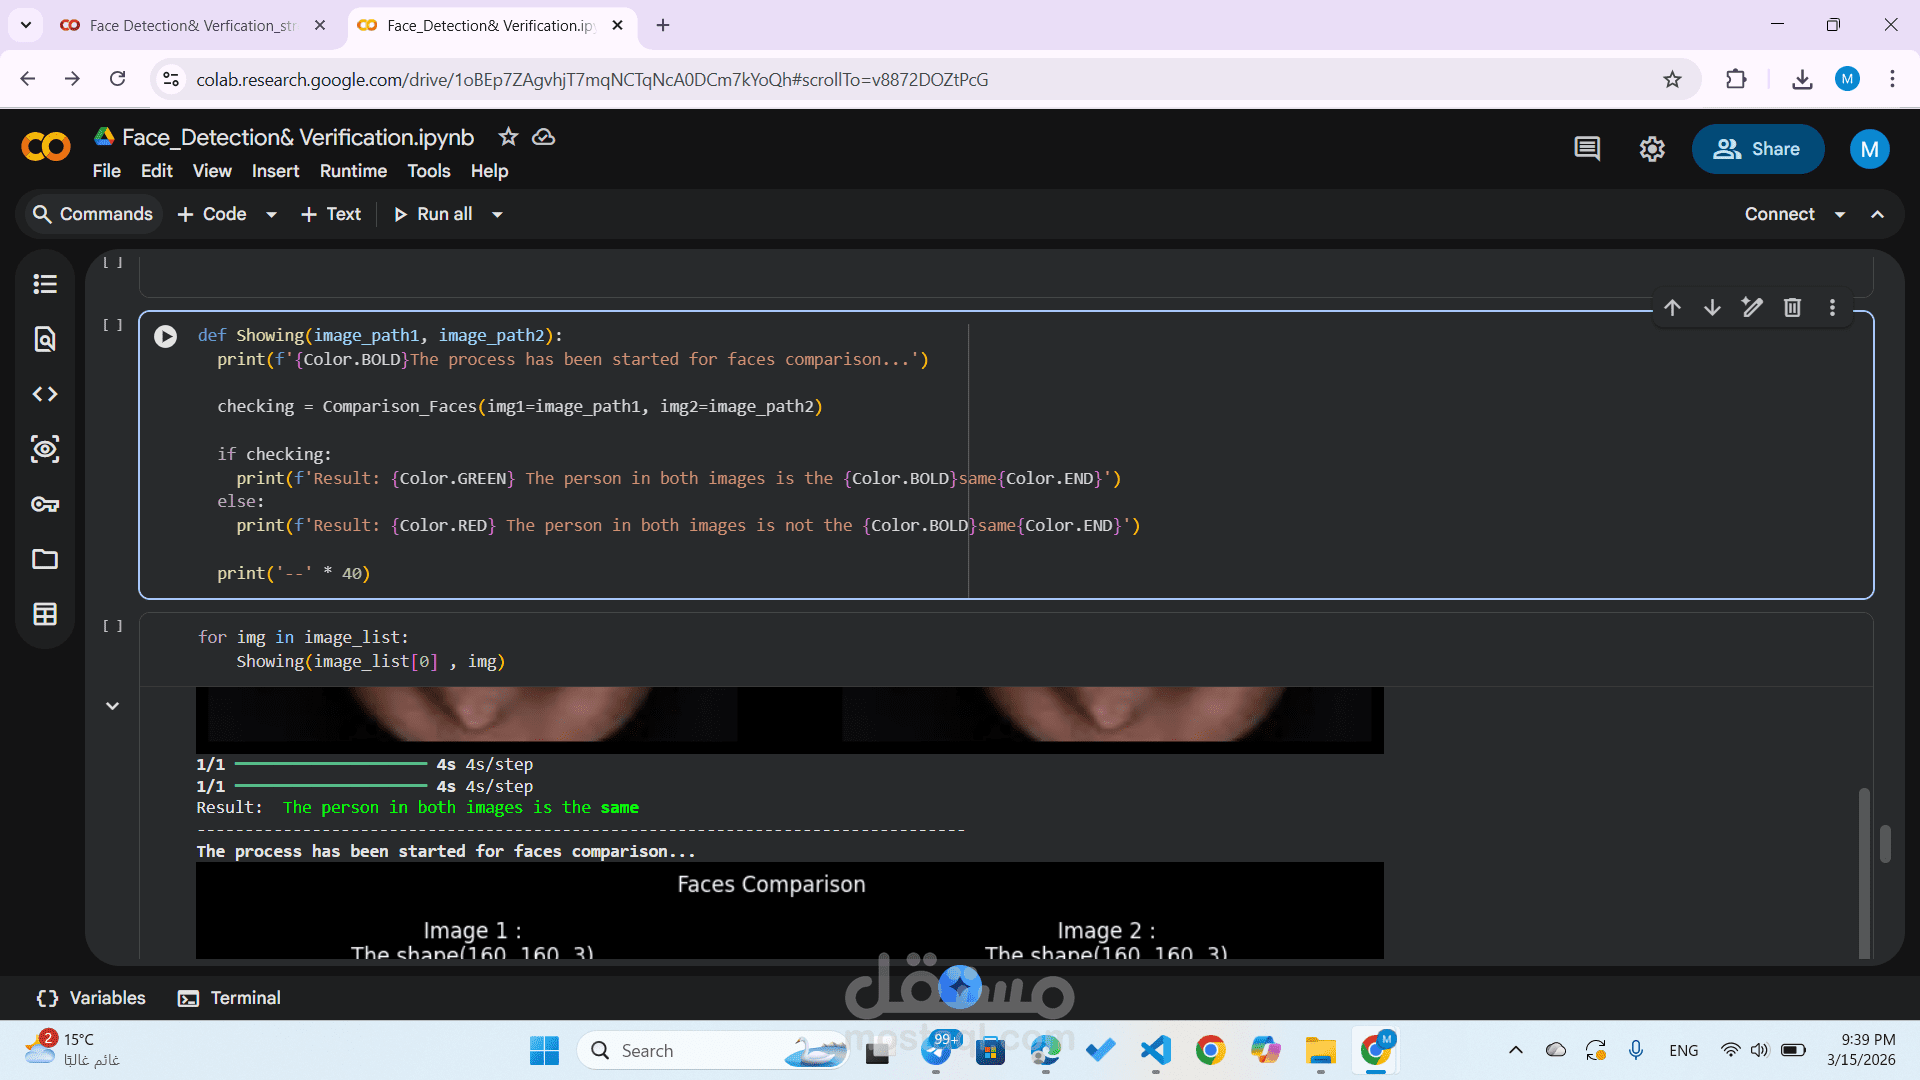Click the notebook title Face_Detection& Verification.ipynb

click(298, 137)
